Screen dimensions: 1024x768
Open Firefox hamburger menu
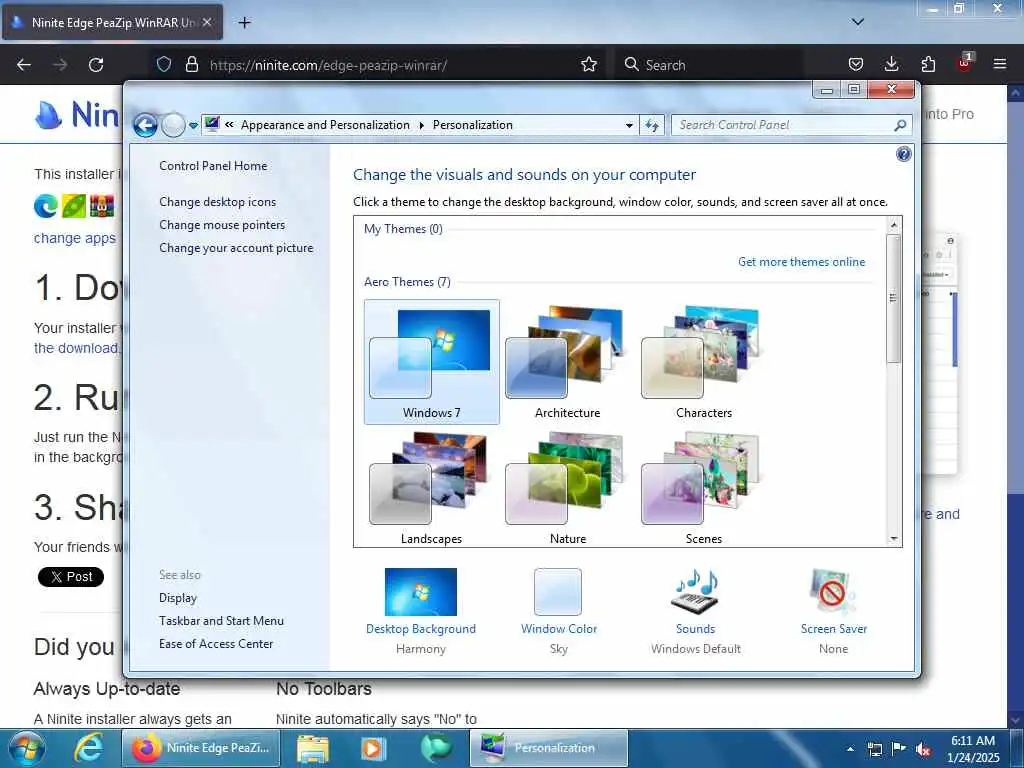(1000, 64)
